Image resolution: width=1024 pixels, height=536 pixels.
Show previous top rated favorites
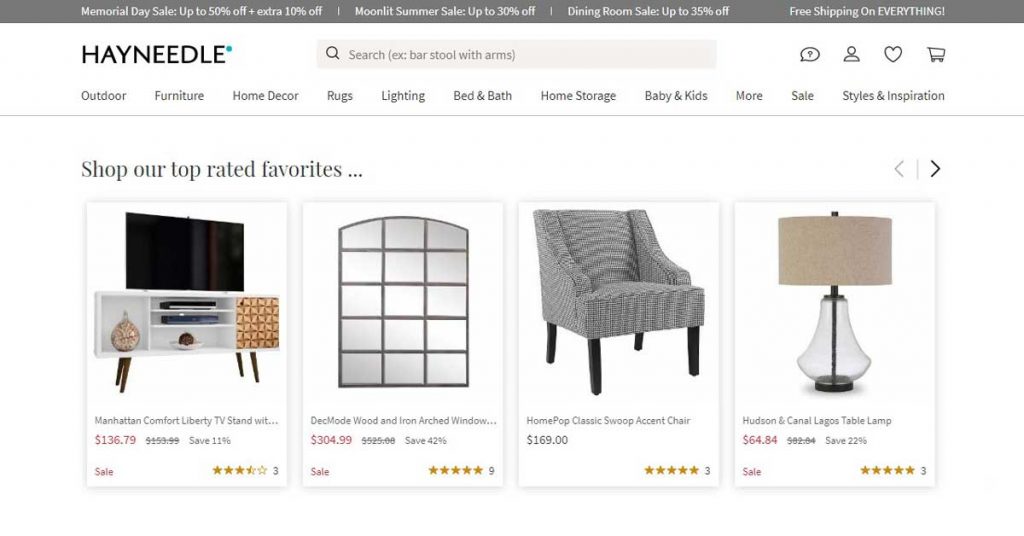click(899, 169)
